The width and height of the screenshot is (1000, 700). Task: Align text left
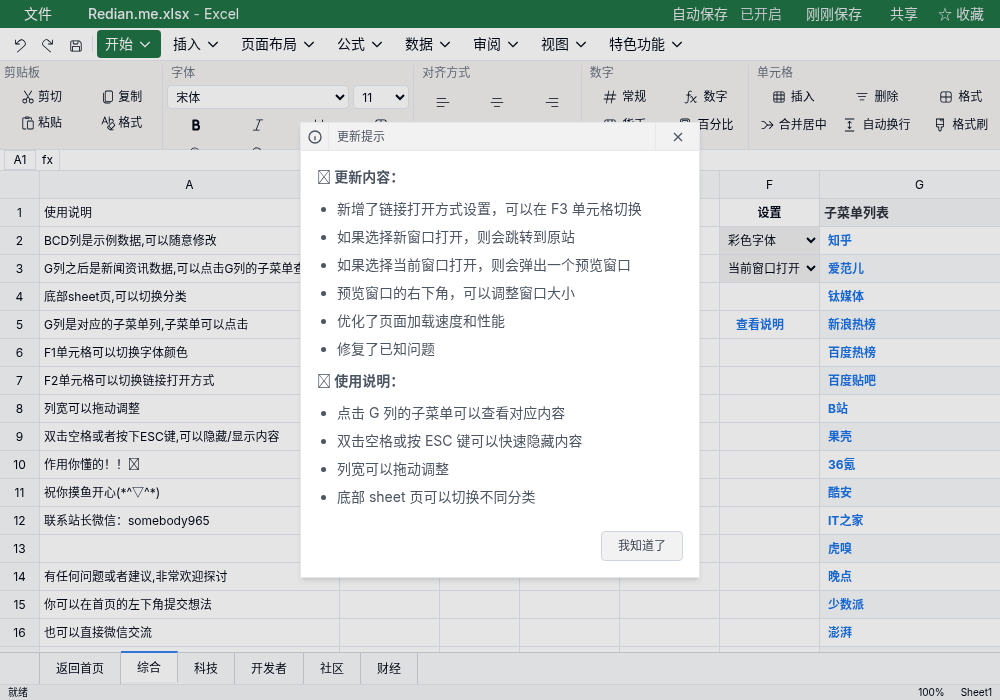tap(443, 102)
